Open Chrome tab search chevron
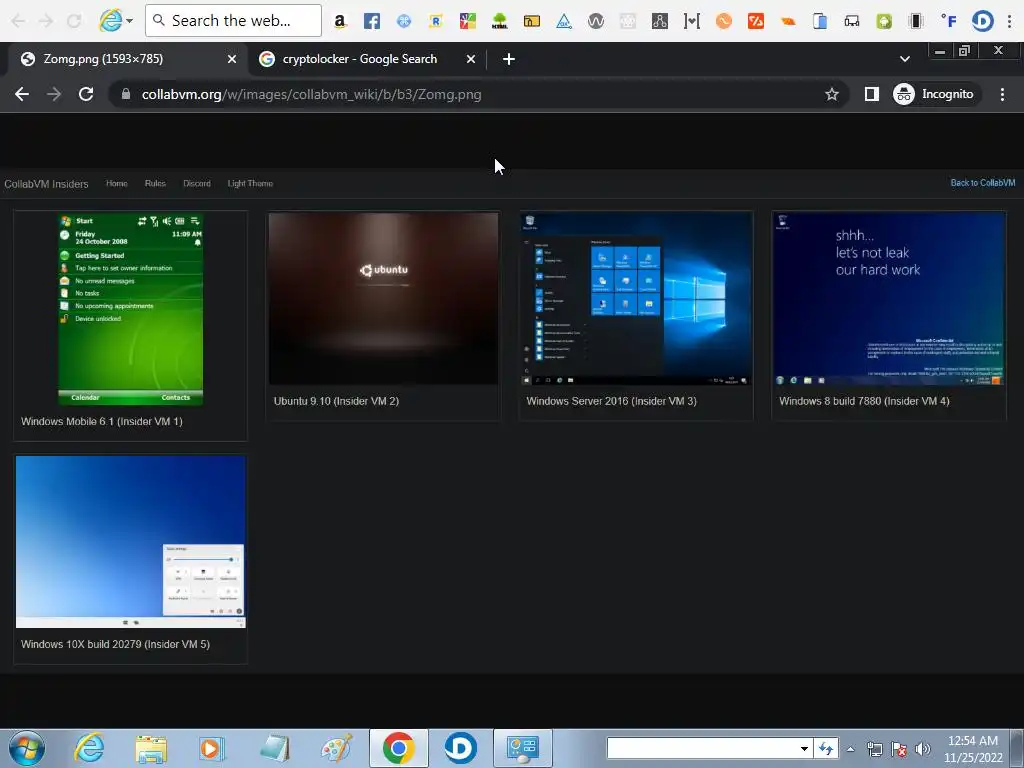1024x768 pixels. [x=904, y=59]
